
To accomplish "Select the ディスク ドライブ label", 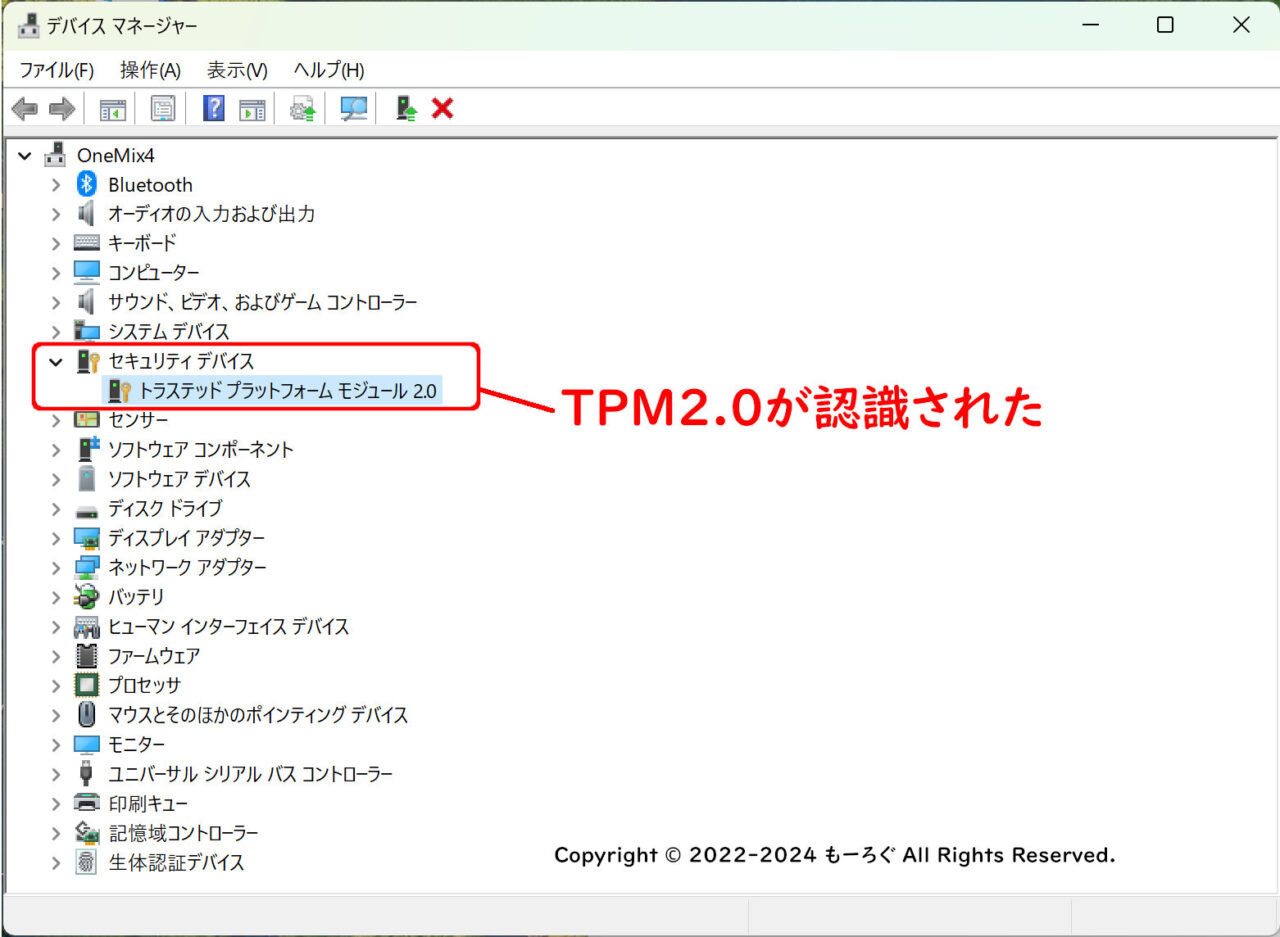I will pyautogui.click(x=166, y=508).
